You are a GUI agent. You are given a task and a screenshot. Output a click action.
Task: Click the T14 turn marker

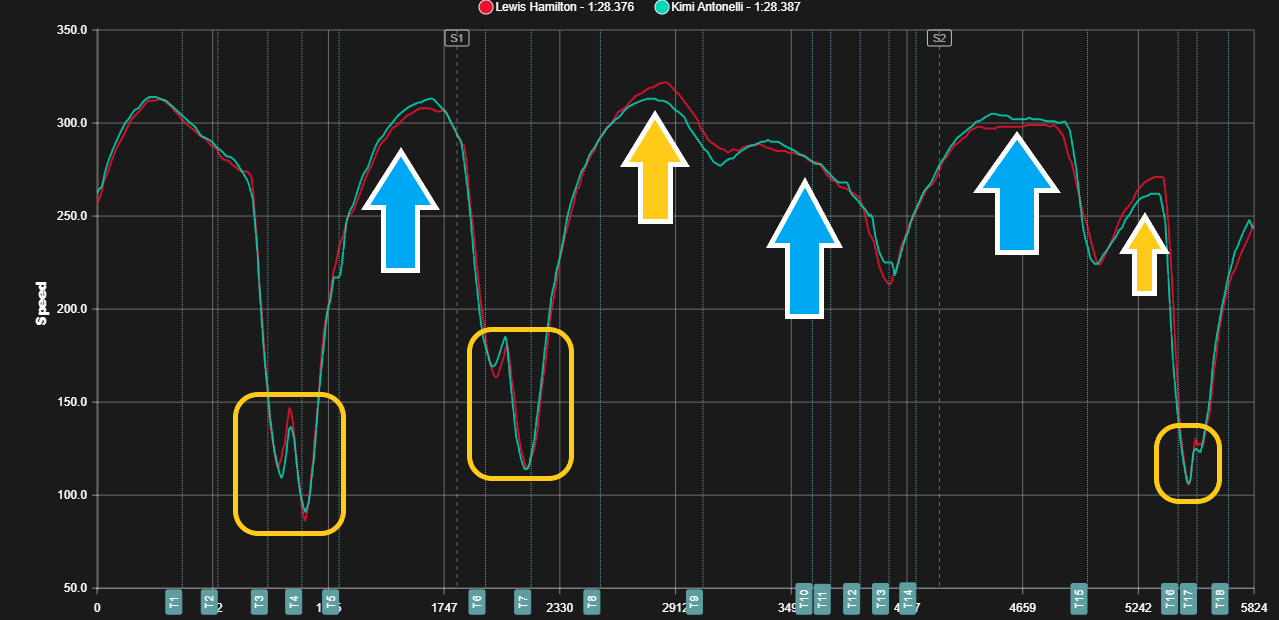tap(908, 598)
